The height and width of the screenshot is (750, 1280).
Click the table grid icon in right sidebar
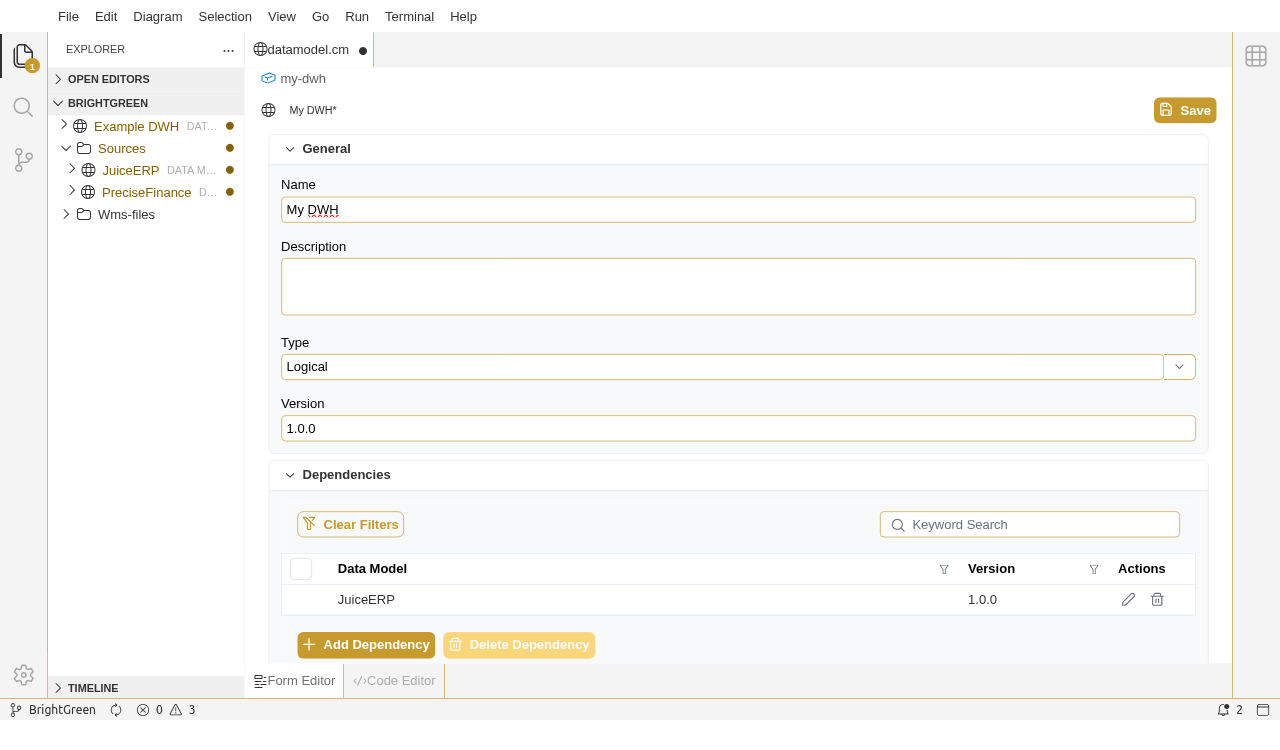coord(1256,56)
